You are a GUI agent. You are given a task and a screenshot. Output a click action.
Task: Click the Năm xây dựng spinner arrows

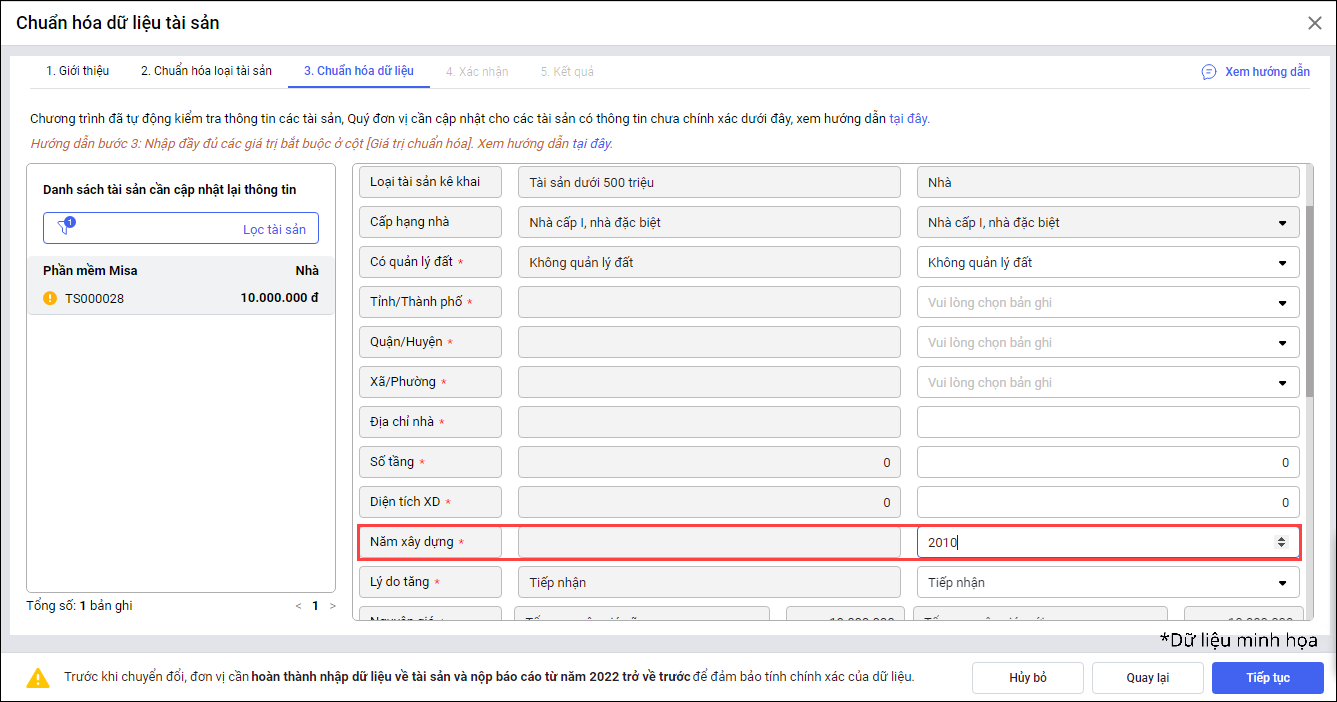tap(1281, 542)
